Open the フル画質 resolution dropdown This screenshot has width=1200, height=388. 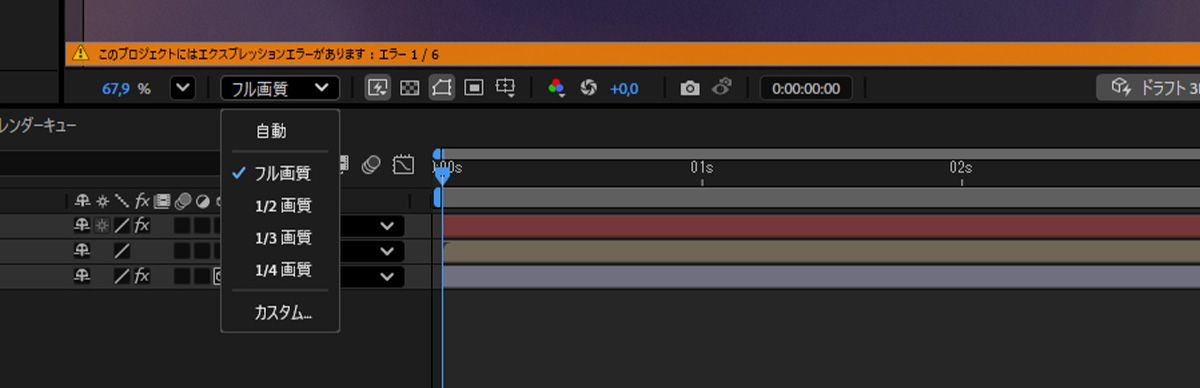[280, 88]
